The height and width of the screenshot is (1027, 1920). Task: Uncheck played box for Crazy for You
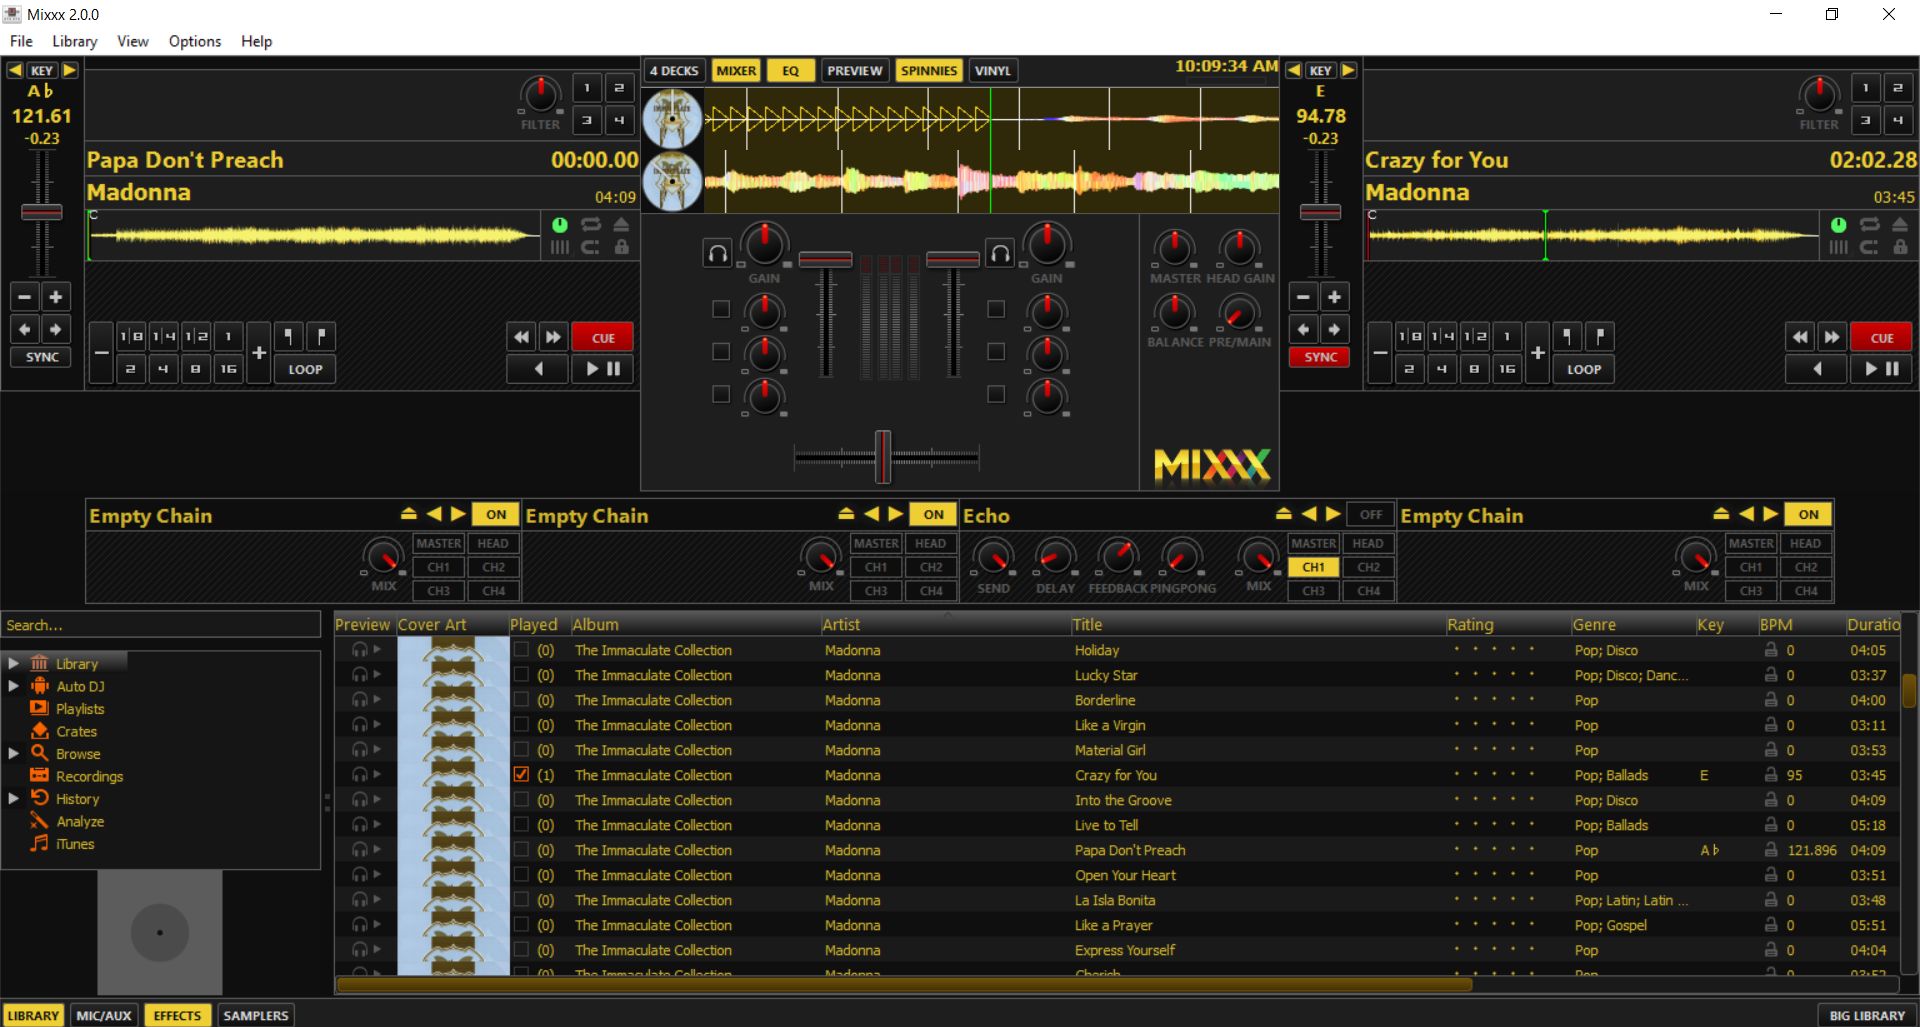click(x=521, y=774)
